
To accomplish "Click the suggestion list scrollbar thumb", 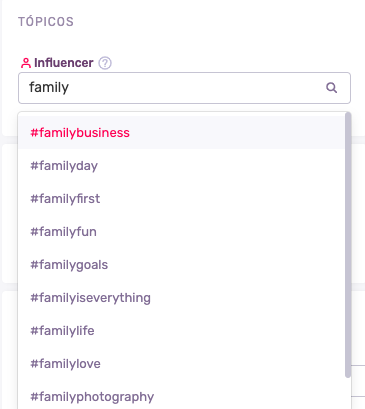I will (348, 245).
